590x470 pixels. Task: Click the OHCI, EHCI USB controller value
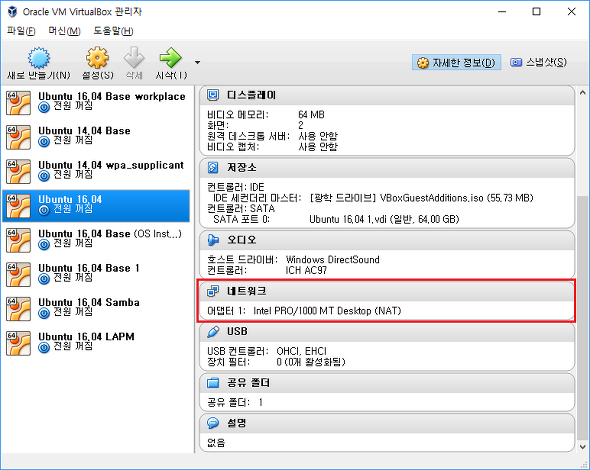click(301, 351)
